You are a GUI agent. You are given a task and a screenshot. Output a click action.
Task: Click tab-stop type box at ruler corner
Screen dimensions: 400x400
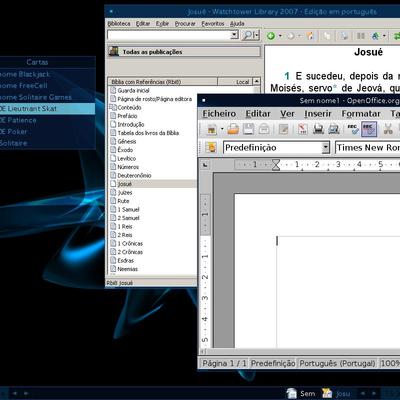205,165
